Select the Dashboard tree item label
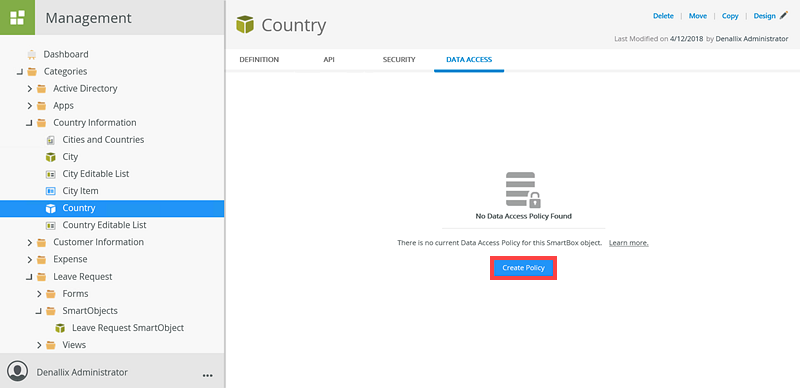 click(66, 54)
